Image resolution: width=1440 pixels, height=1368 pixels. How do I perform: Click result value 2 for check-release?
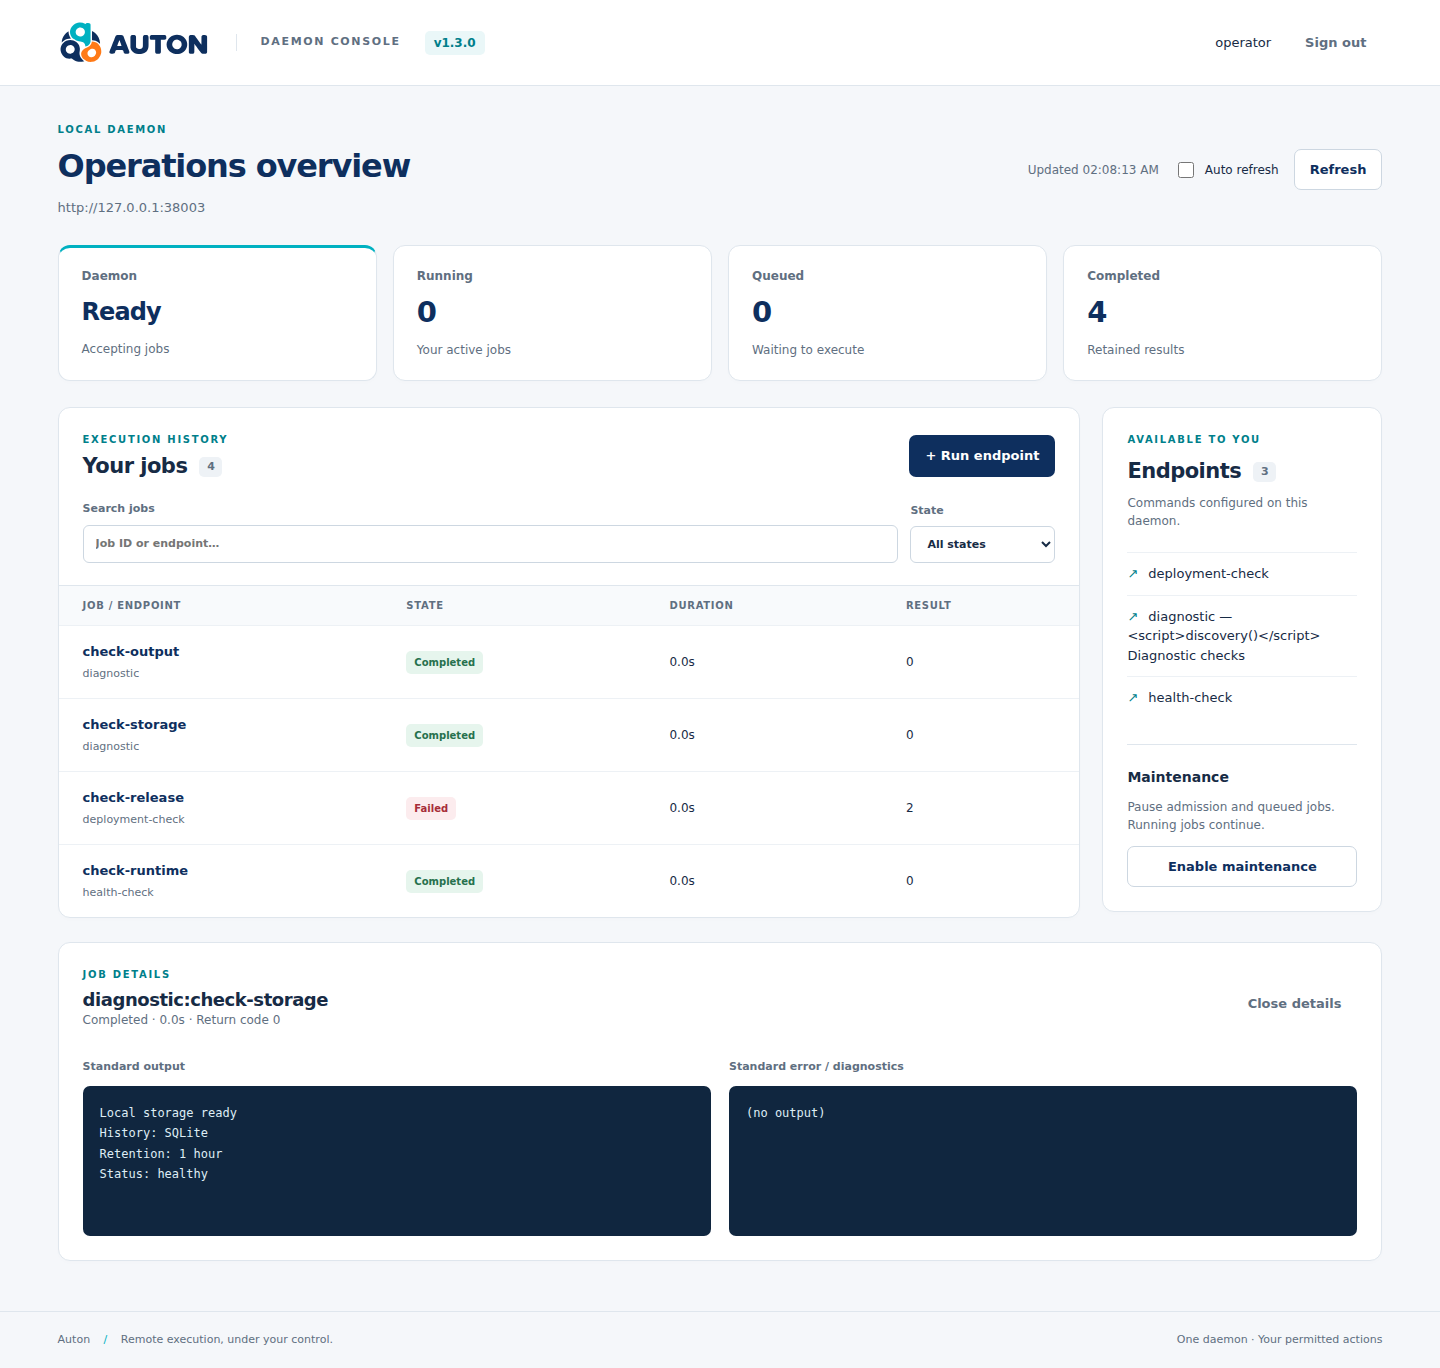[910, 808]
